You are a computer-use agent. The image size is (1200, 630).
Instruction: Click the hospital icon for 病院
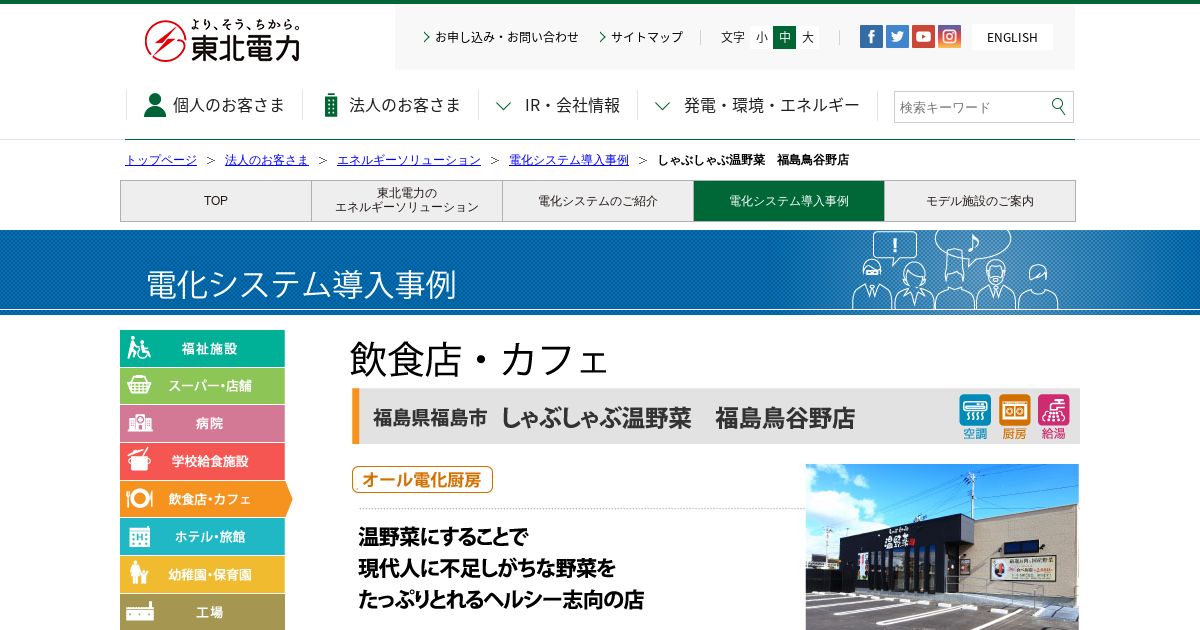pyautogui.click(x=139, y=423)
